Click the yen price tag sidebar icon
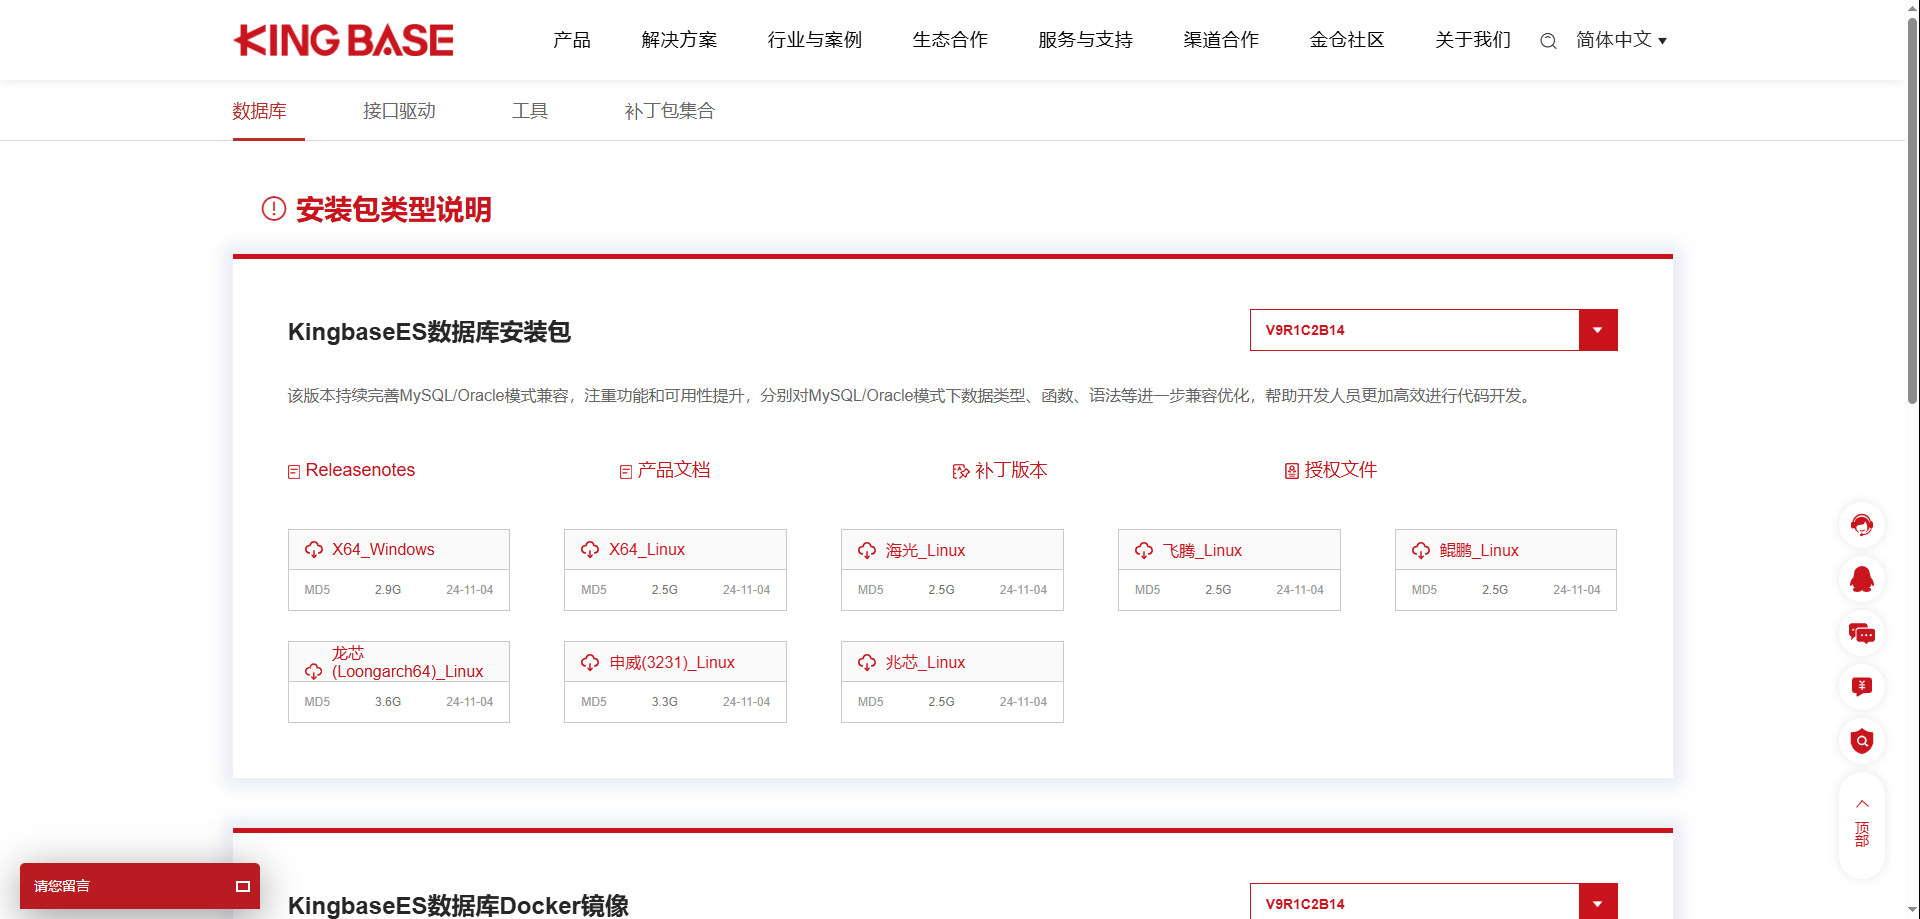Image resolution: width=1920 pixels, height=919 pixels. coord(1861,687)
